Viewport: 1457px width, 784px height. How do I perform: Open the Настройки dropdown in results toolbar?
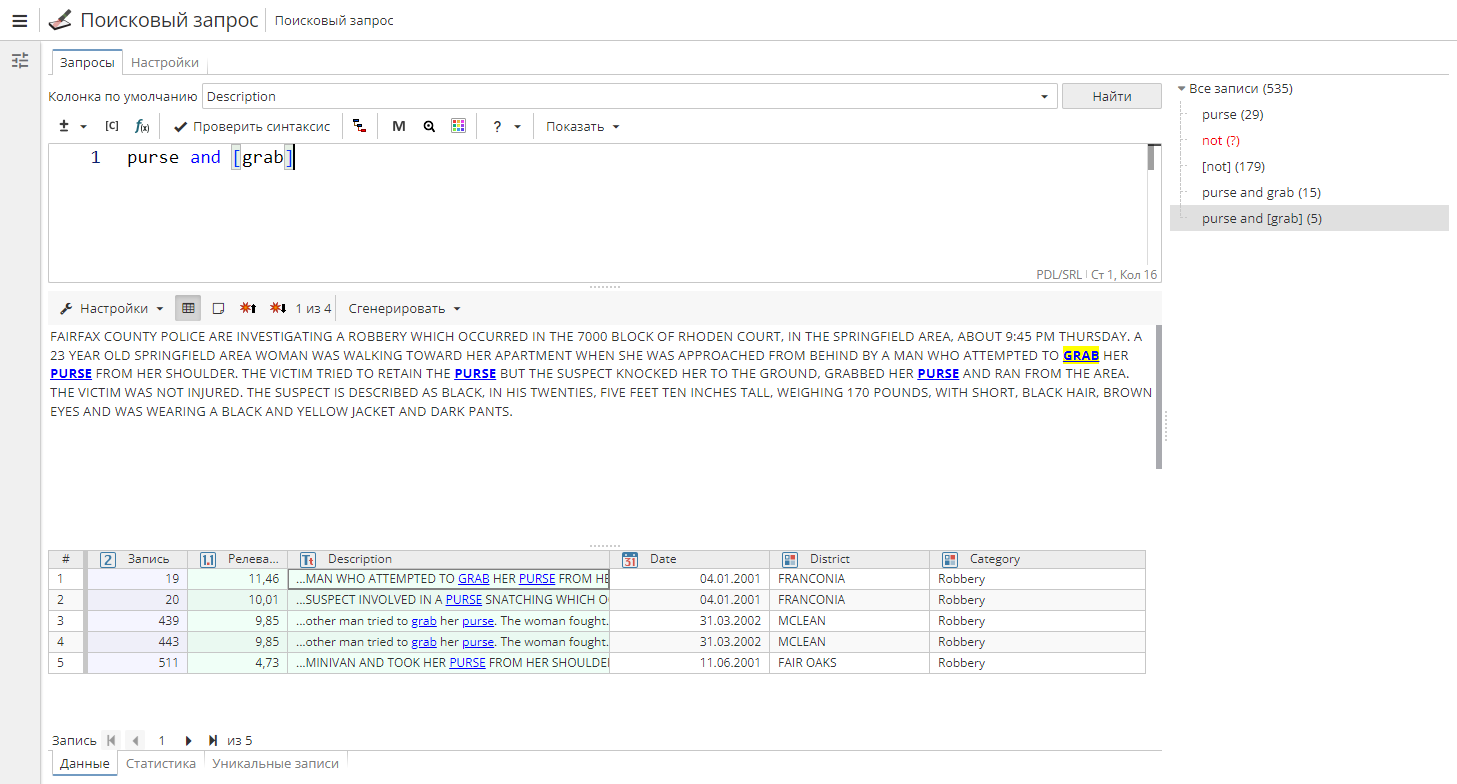point(111,308)
